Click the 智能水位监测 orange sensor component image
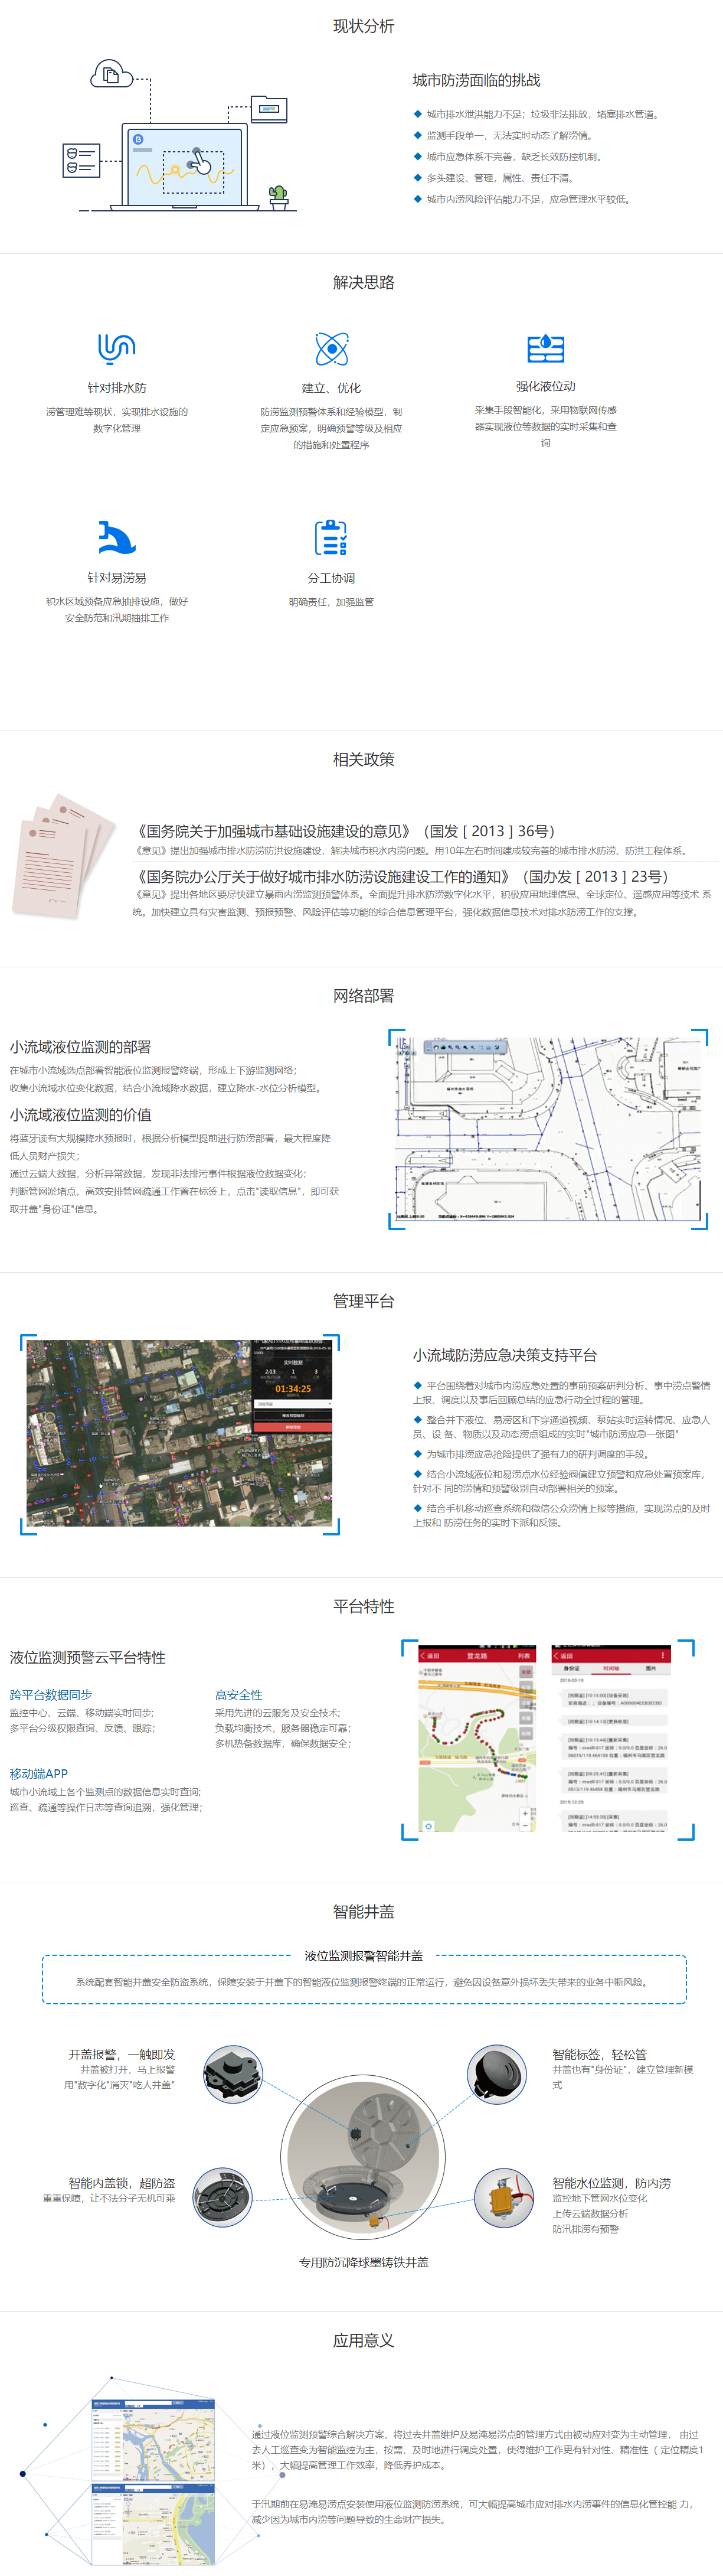Viewport: 723px width, 2576px height. point(503,2197)
